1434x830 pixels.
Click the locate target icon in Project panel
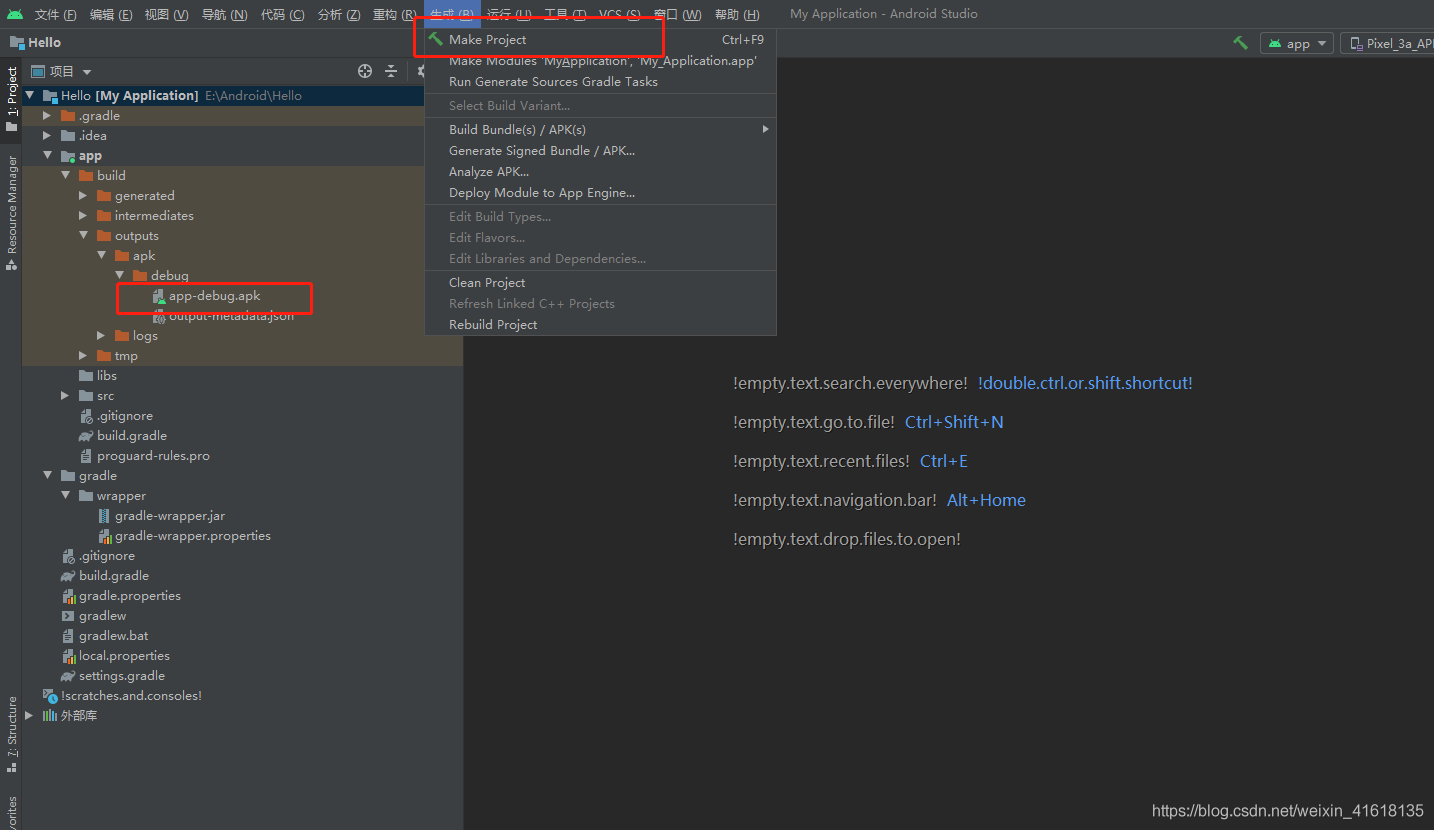pos(365,71)
